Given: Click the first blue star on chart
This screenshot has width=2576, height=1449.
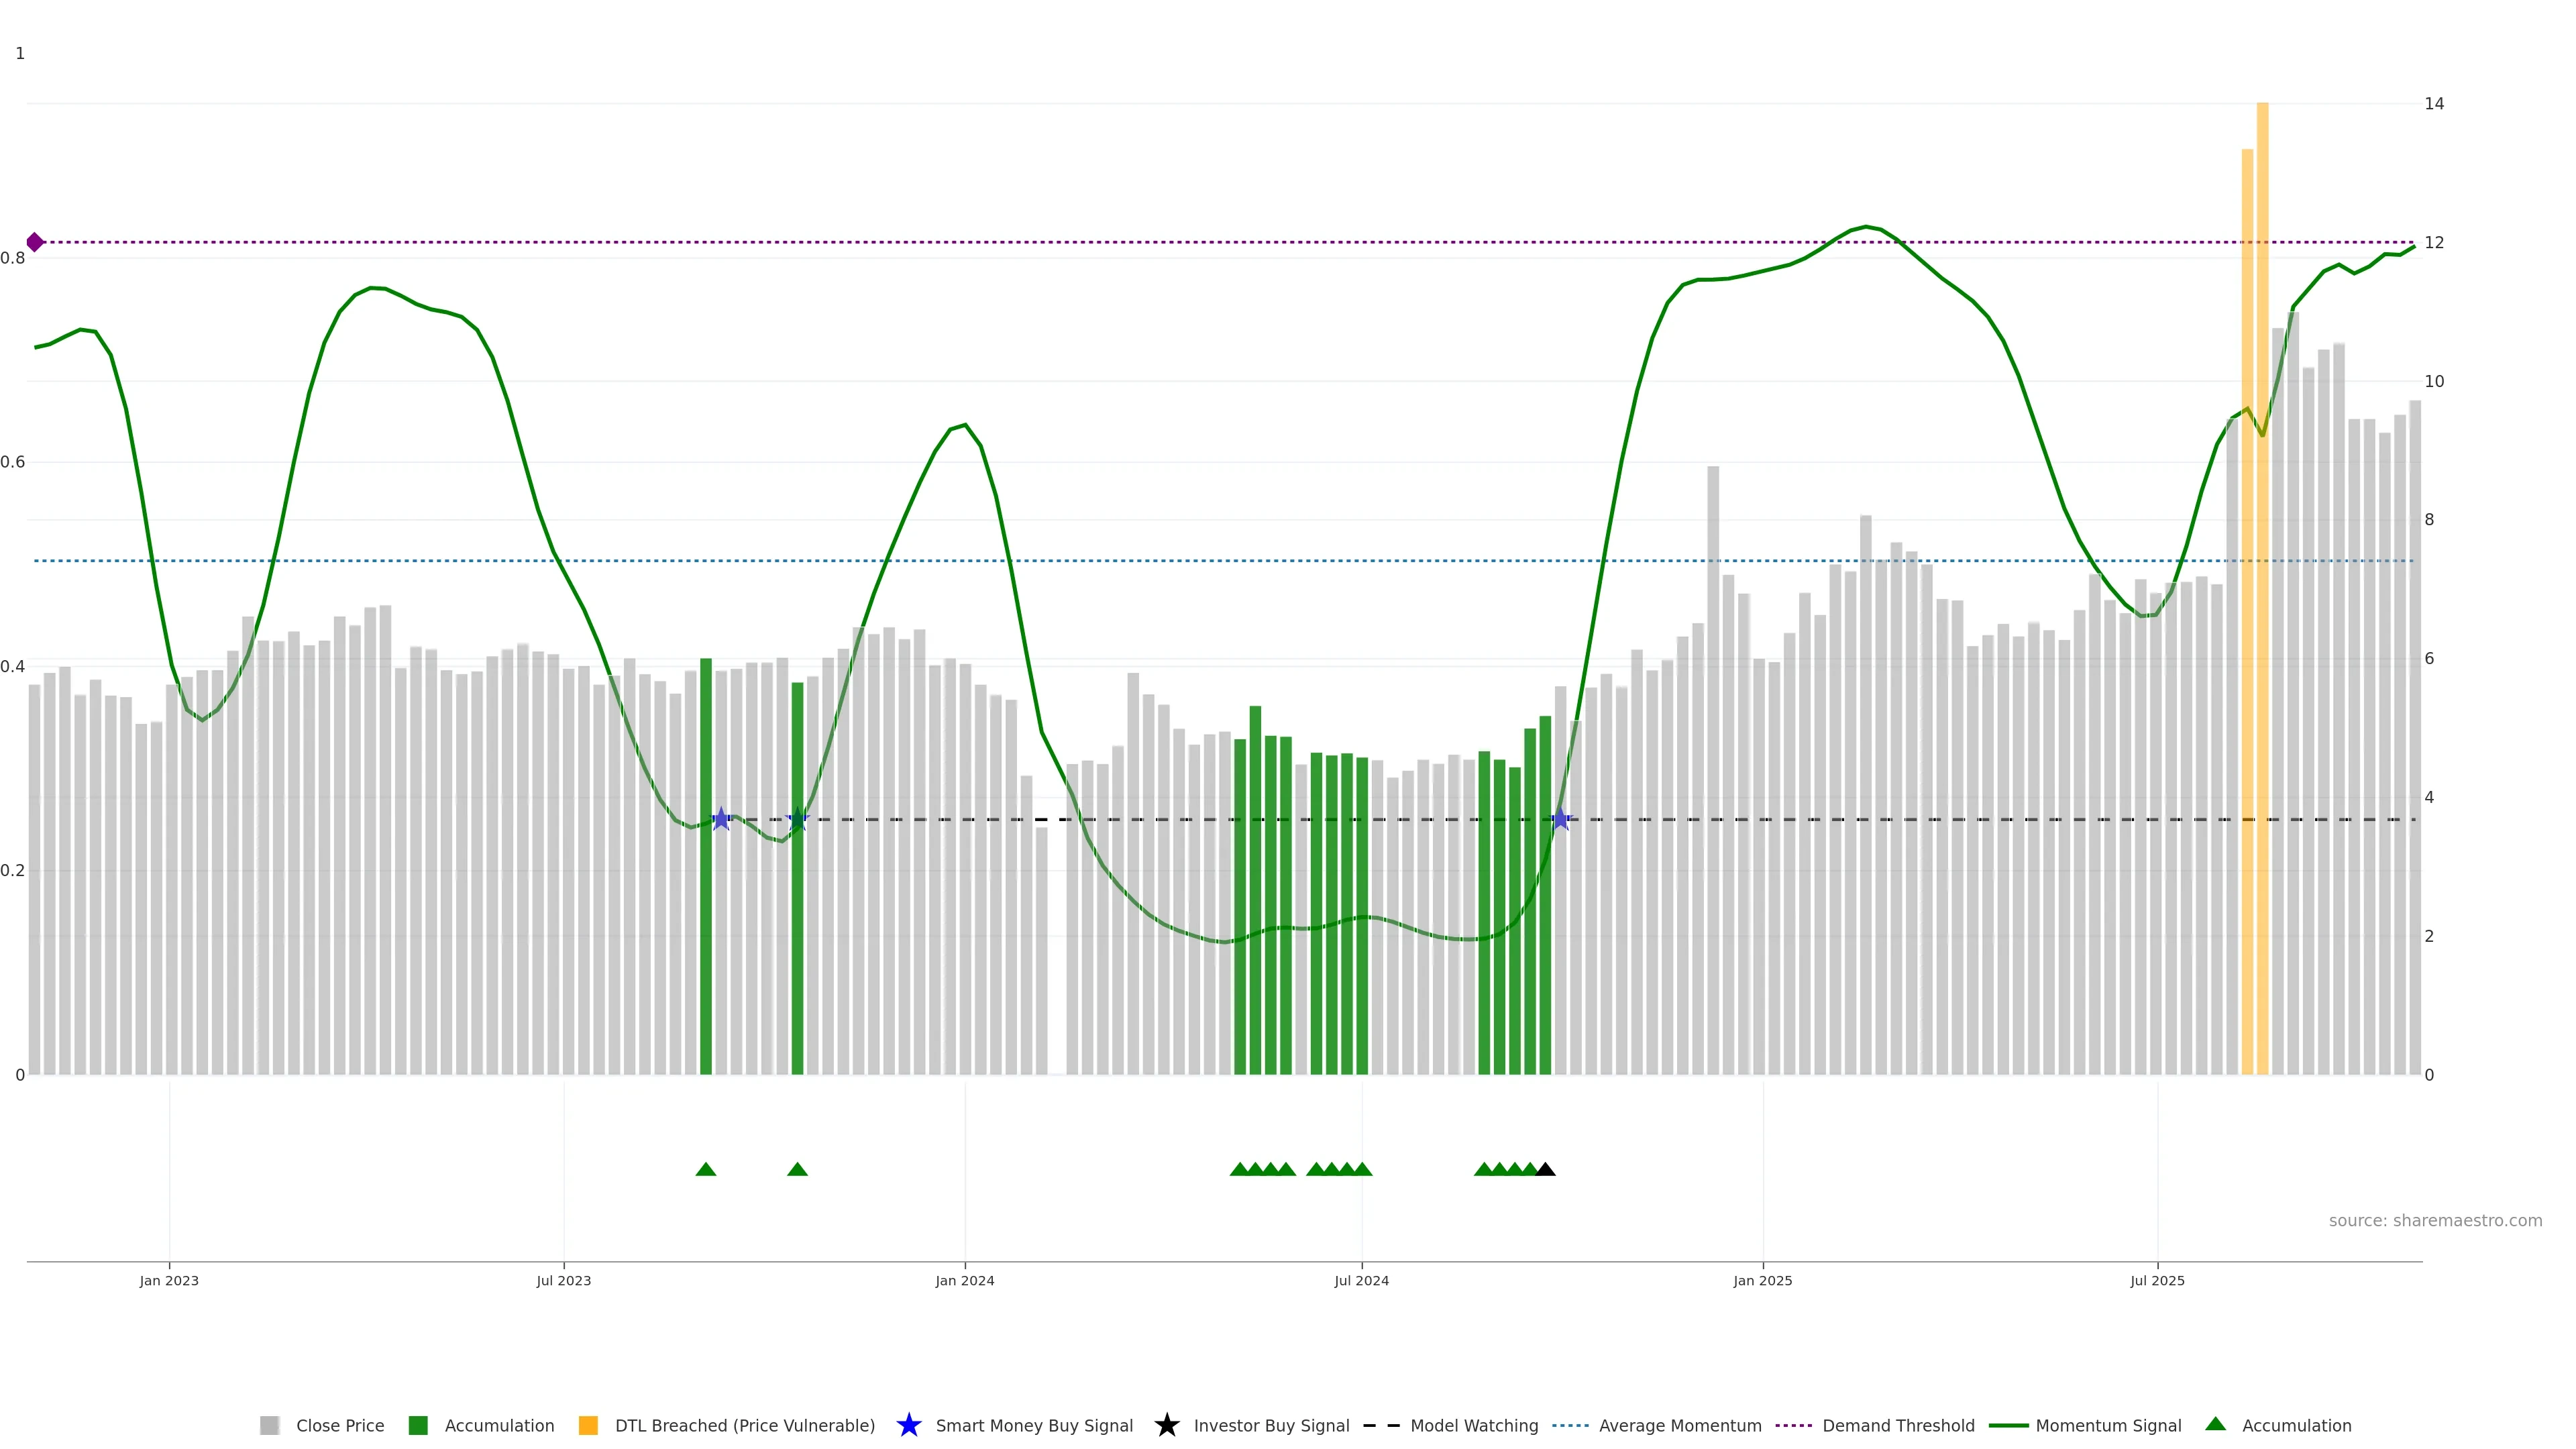Looking at the screenshot, I should click(721, 819).
